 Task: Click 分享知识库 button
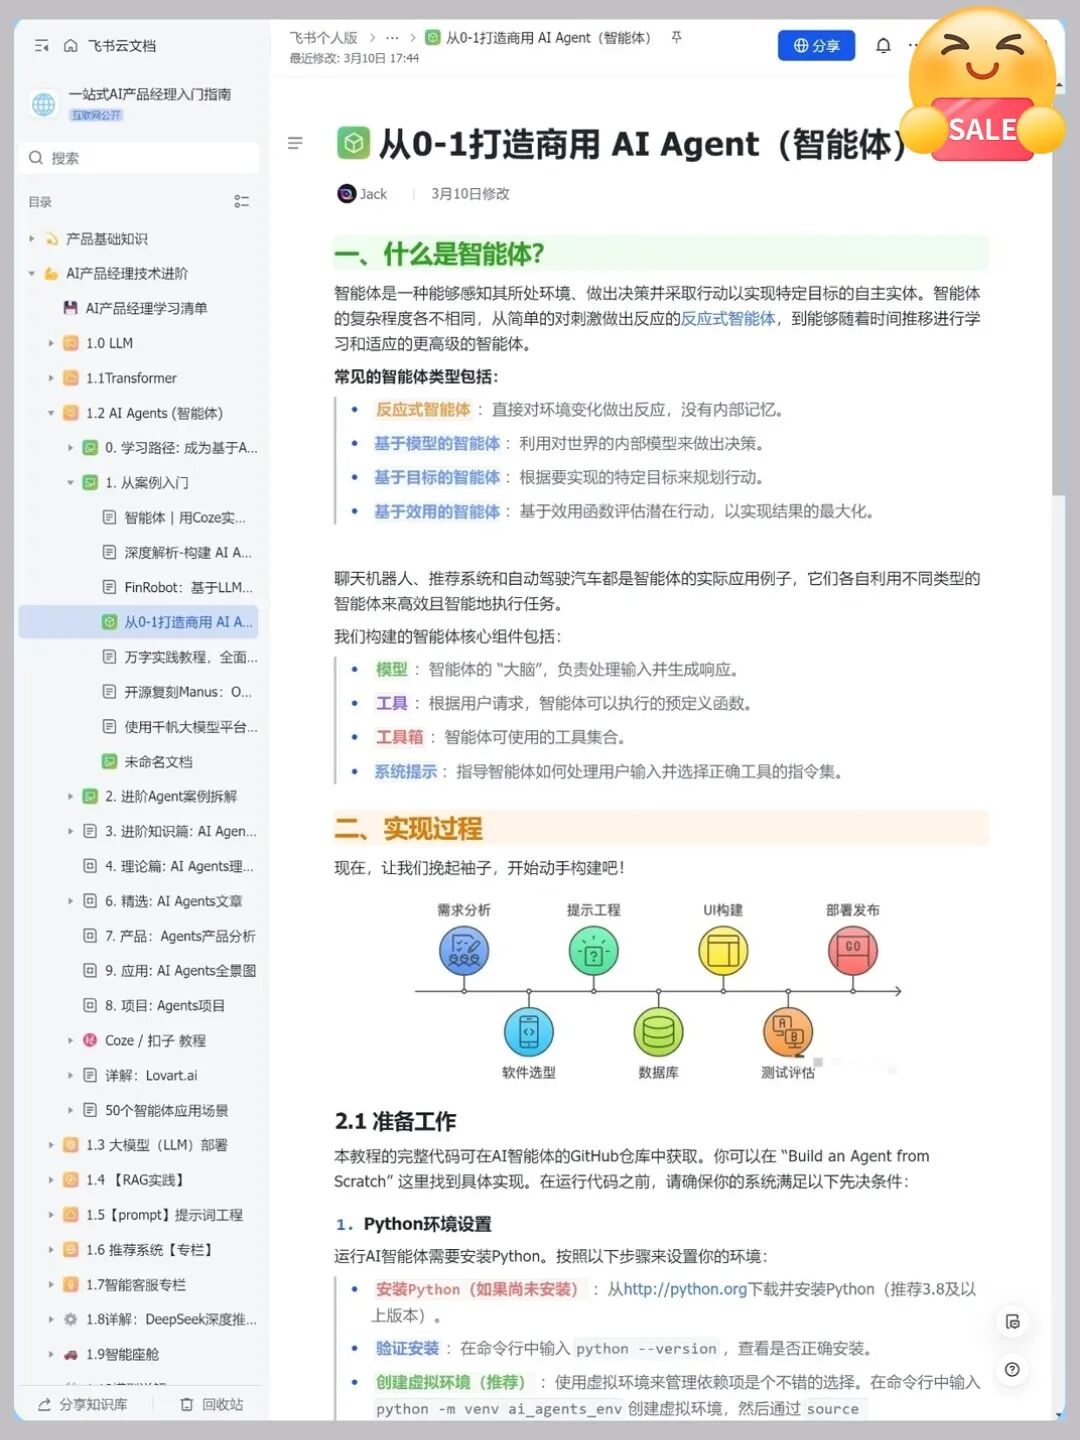click(83, 1405)
